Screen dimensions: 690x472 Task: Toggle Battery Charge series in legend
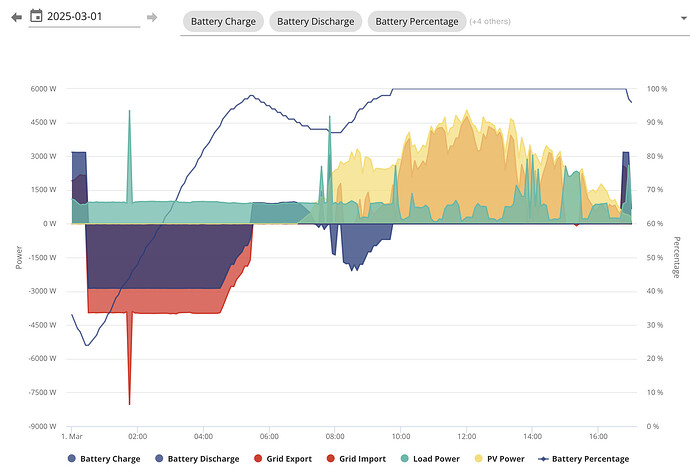[104, 458]
